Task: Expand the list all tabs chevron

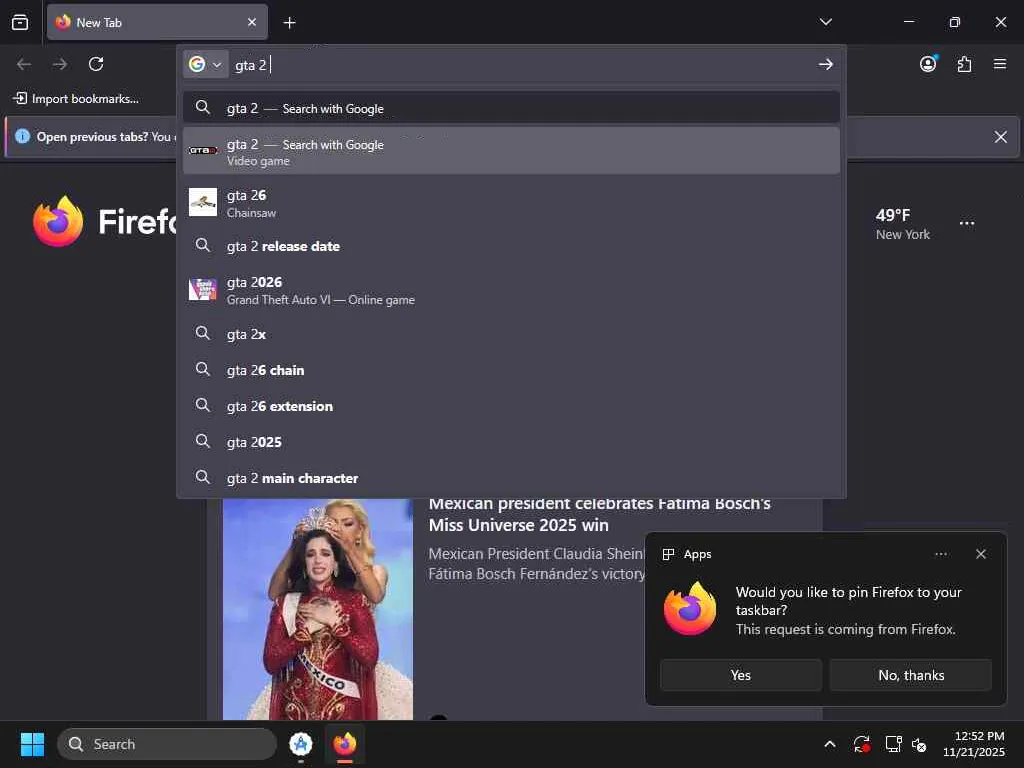Action: point(825,22)
